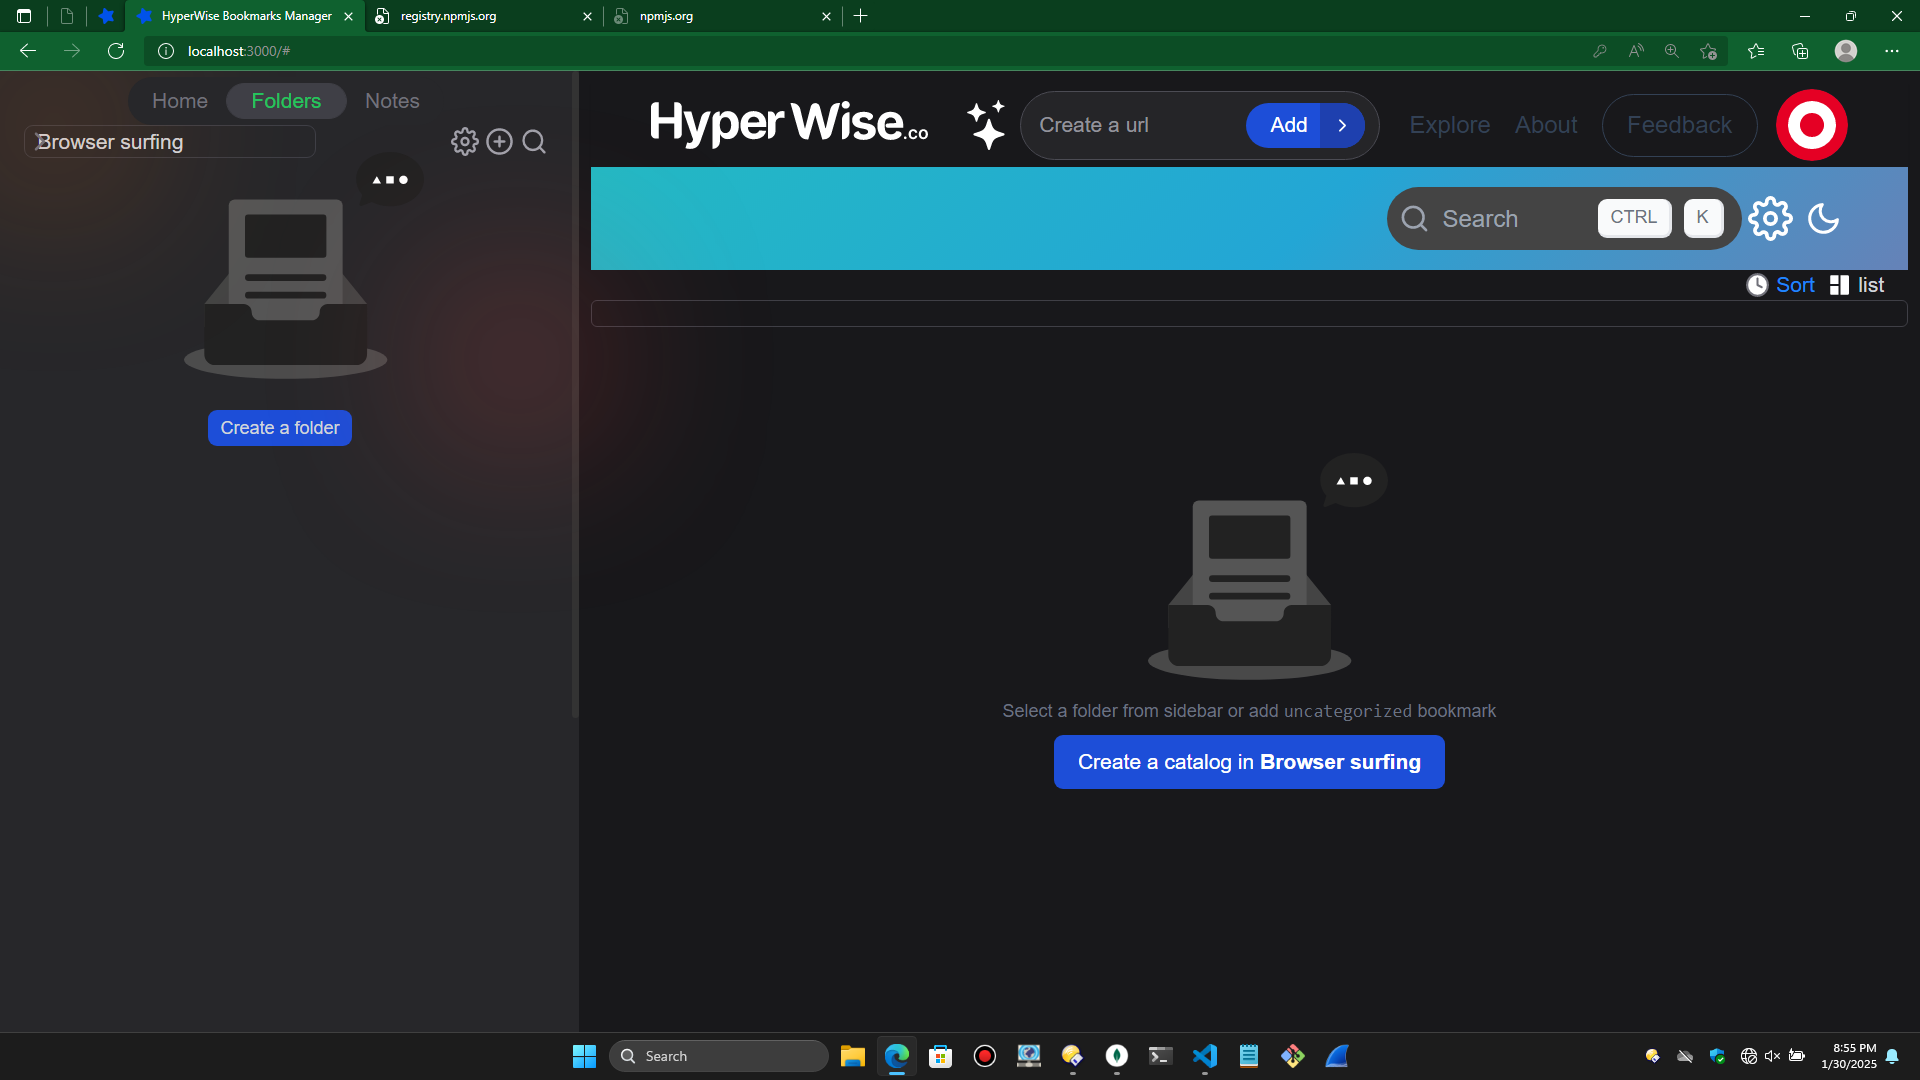1920x1080 pixels.
Task: Open a new browser tab
Action: [860, 16]
